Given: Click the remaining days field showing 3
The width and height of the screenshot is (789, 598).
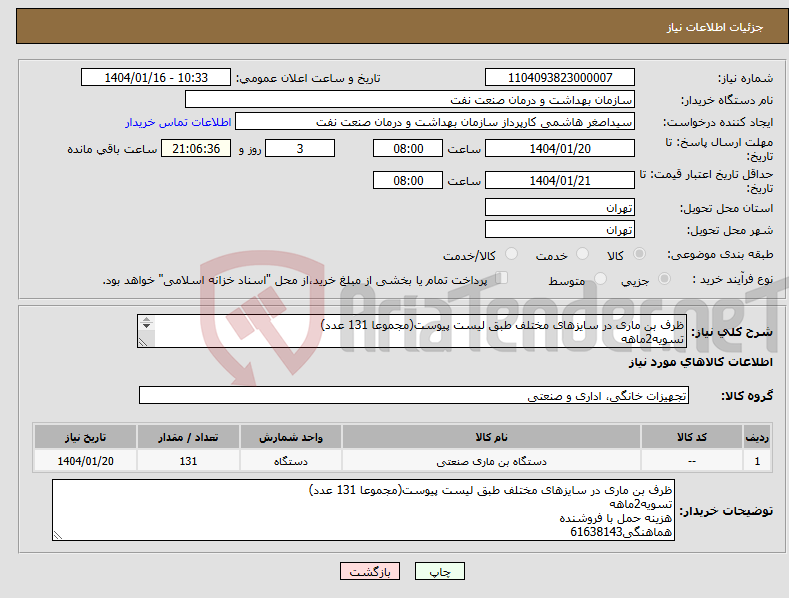Looking at the screenshot, I should (x=300, y=148).
